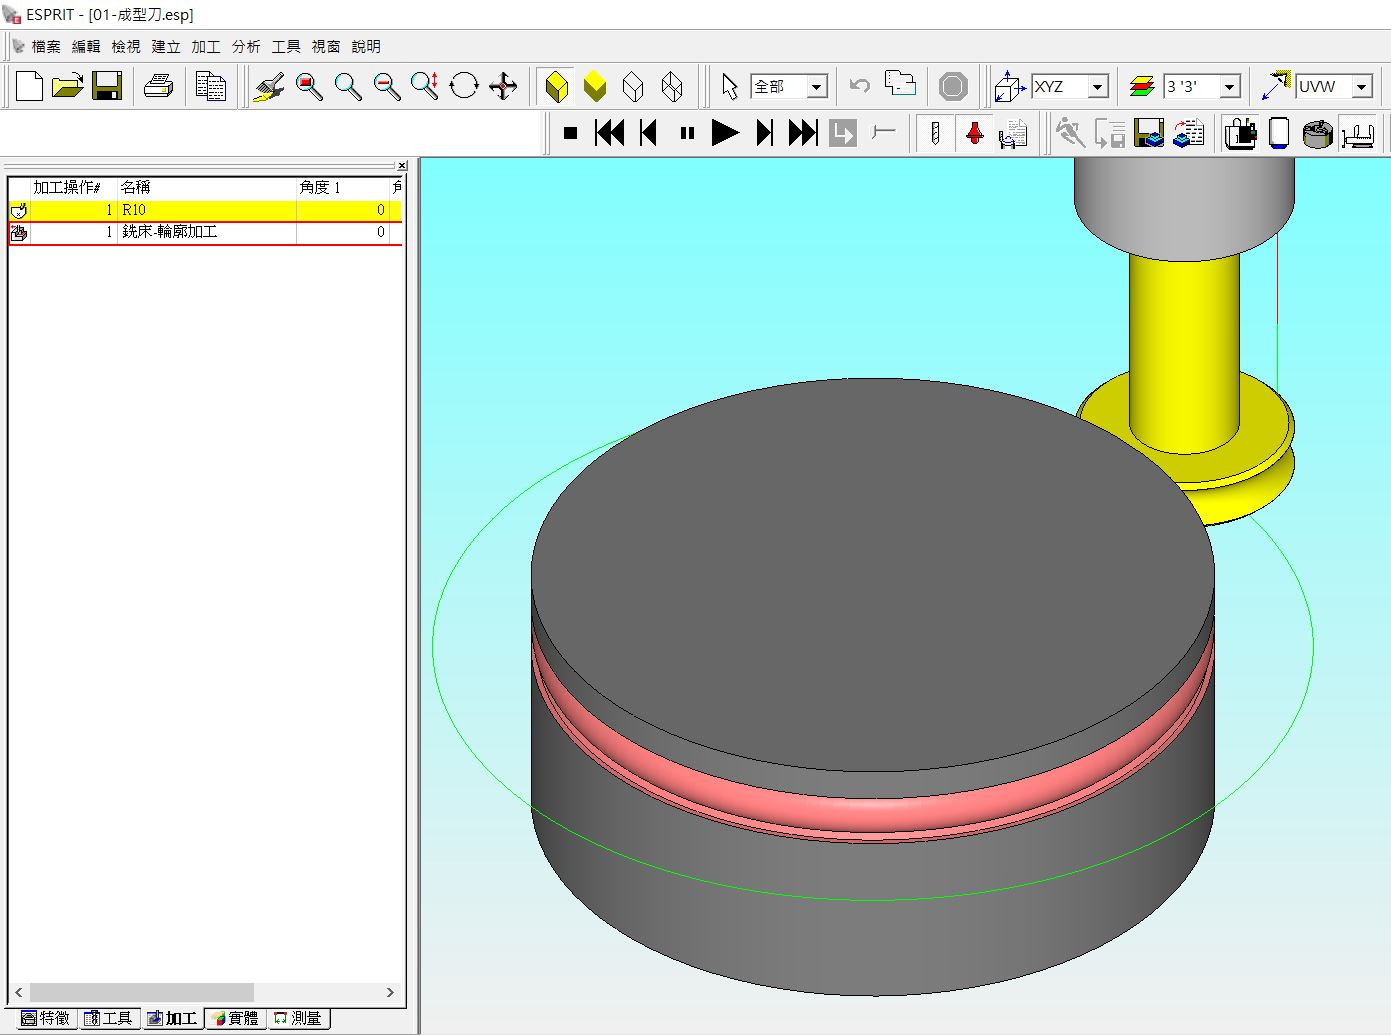
Task: Select the Rotate view icon
Action: tap(464, 86)
